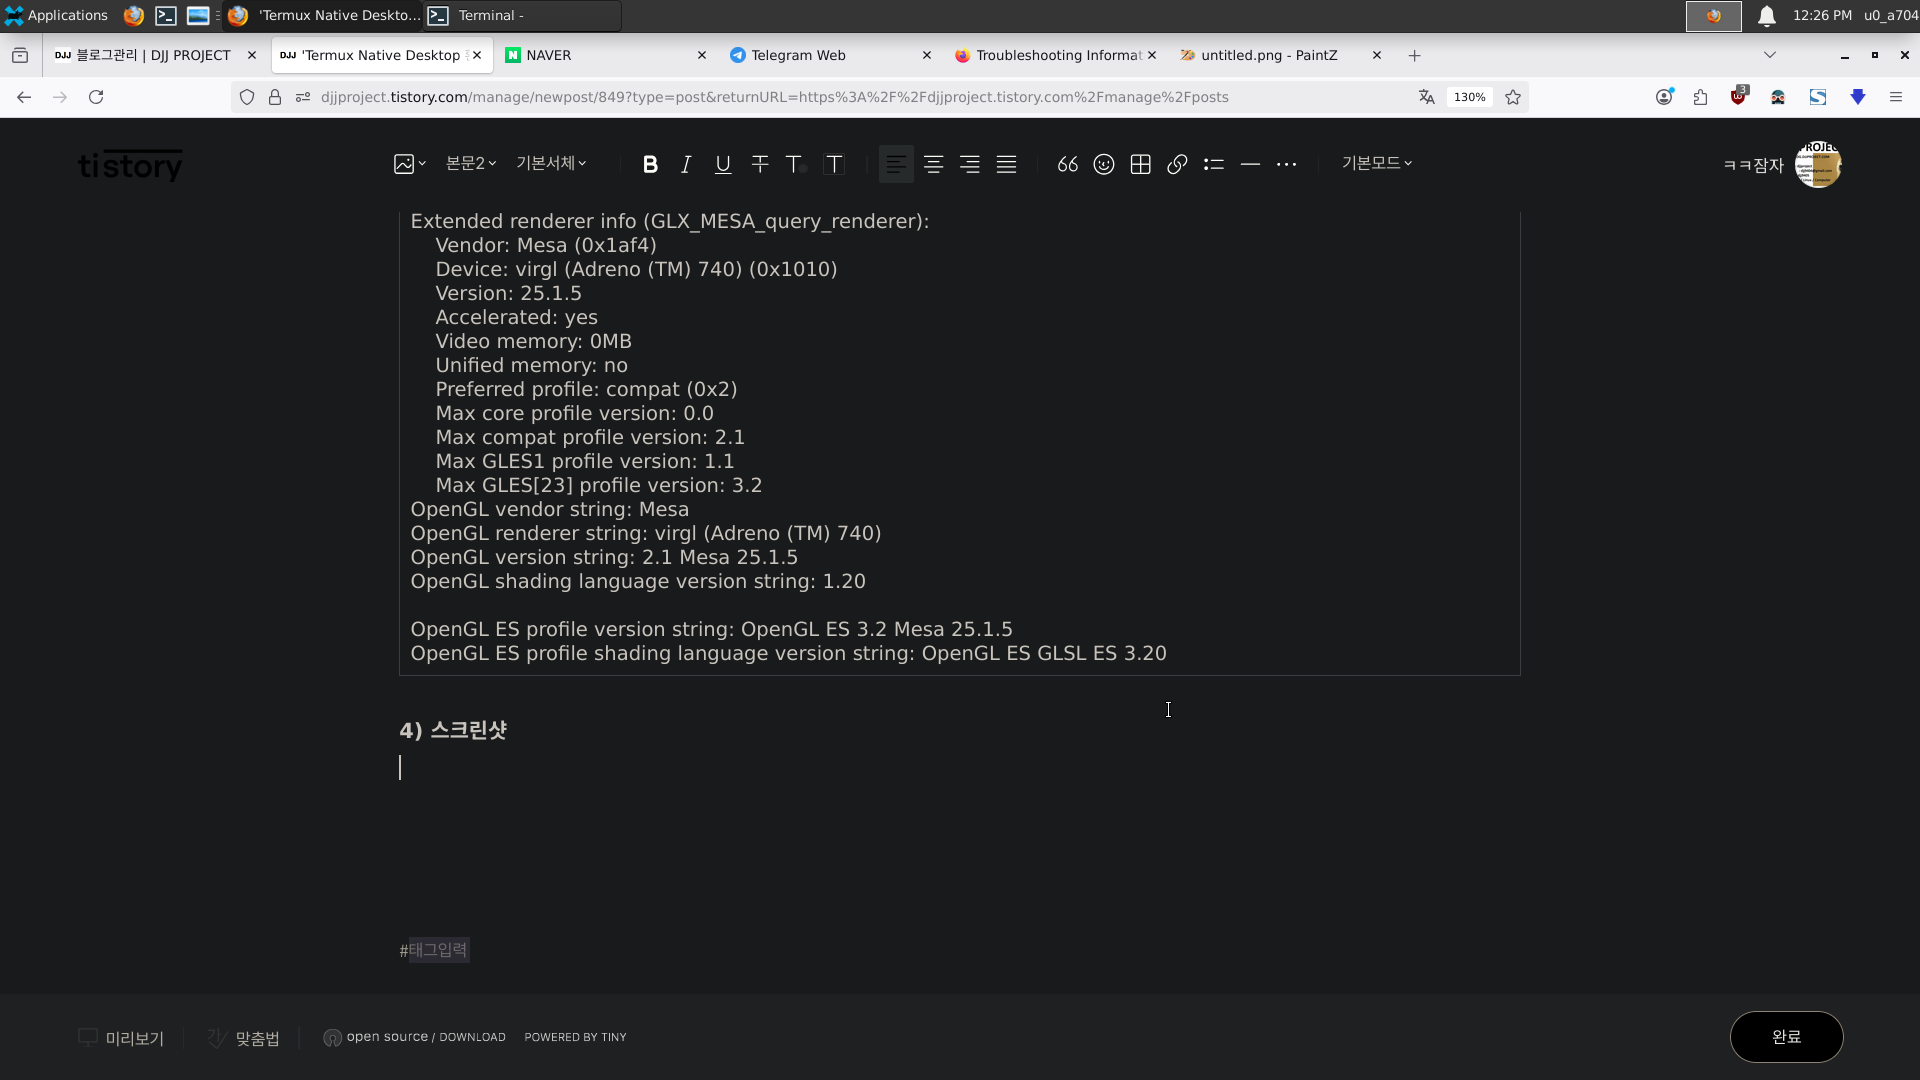This screenshot has width=1920, height=1080.
Task: Insert a horizontal divider line
Action: tap(1250, 164)
